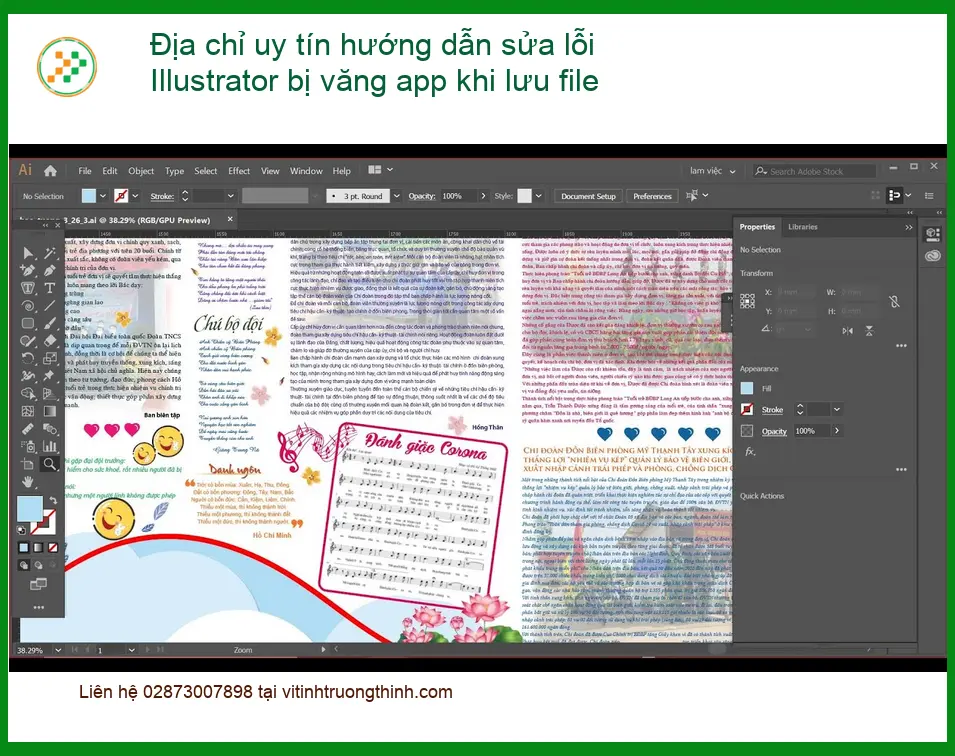
Task: Open the File menu
Action: click(x=85, y=171)
